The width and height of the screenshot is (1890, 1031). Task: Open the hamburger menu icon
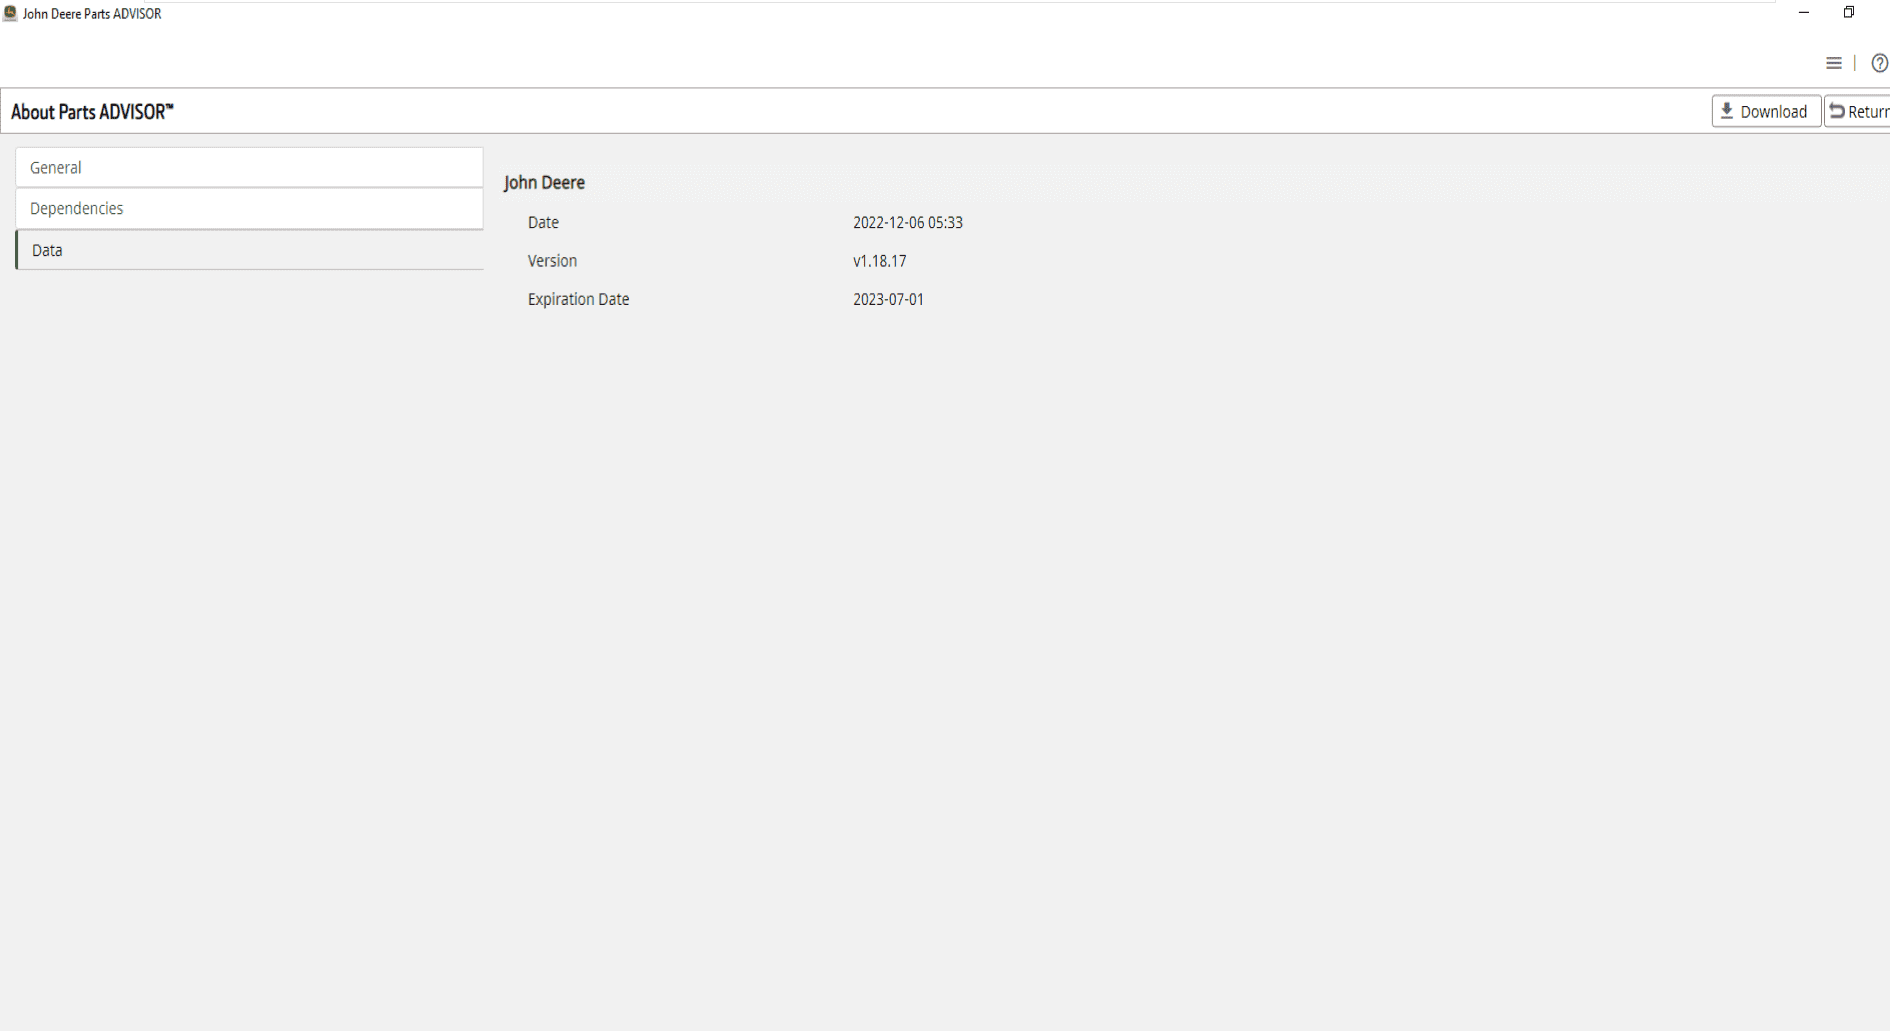(1833, 63)
